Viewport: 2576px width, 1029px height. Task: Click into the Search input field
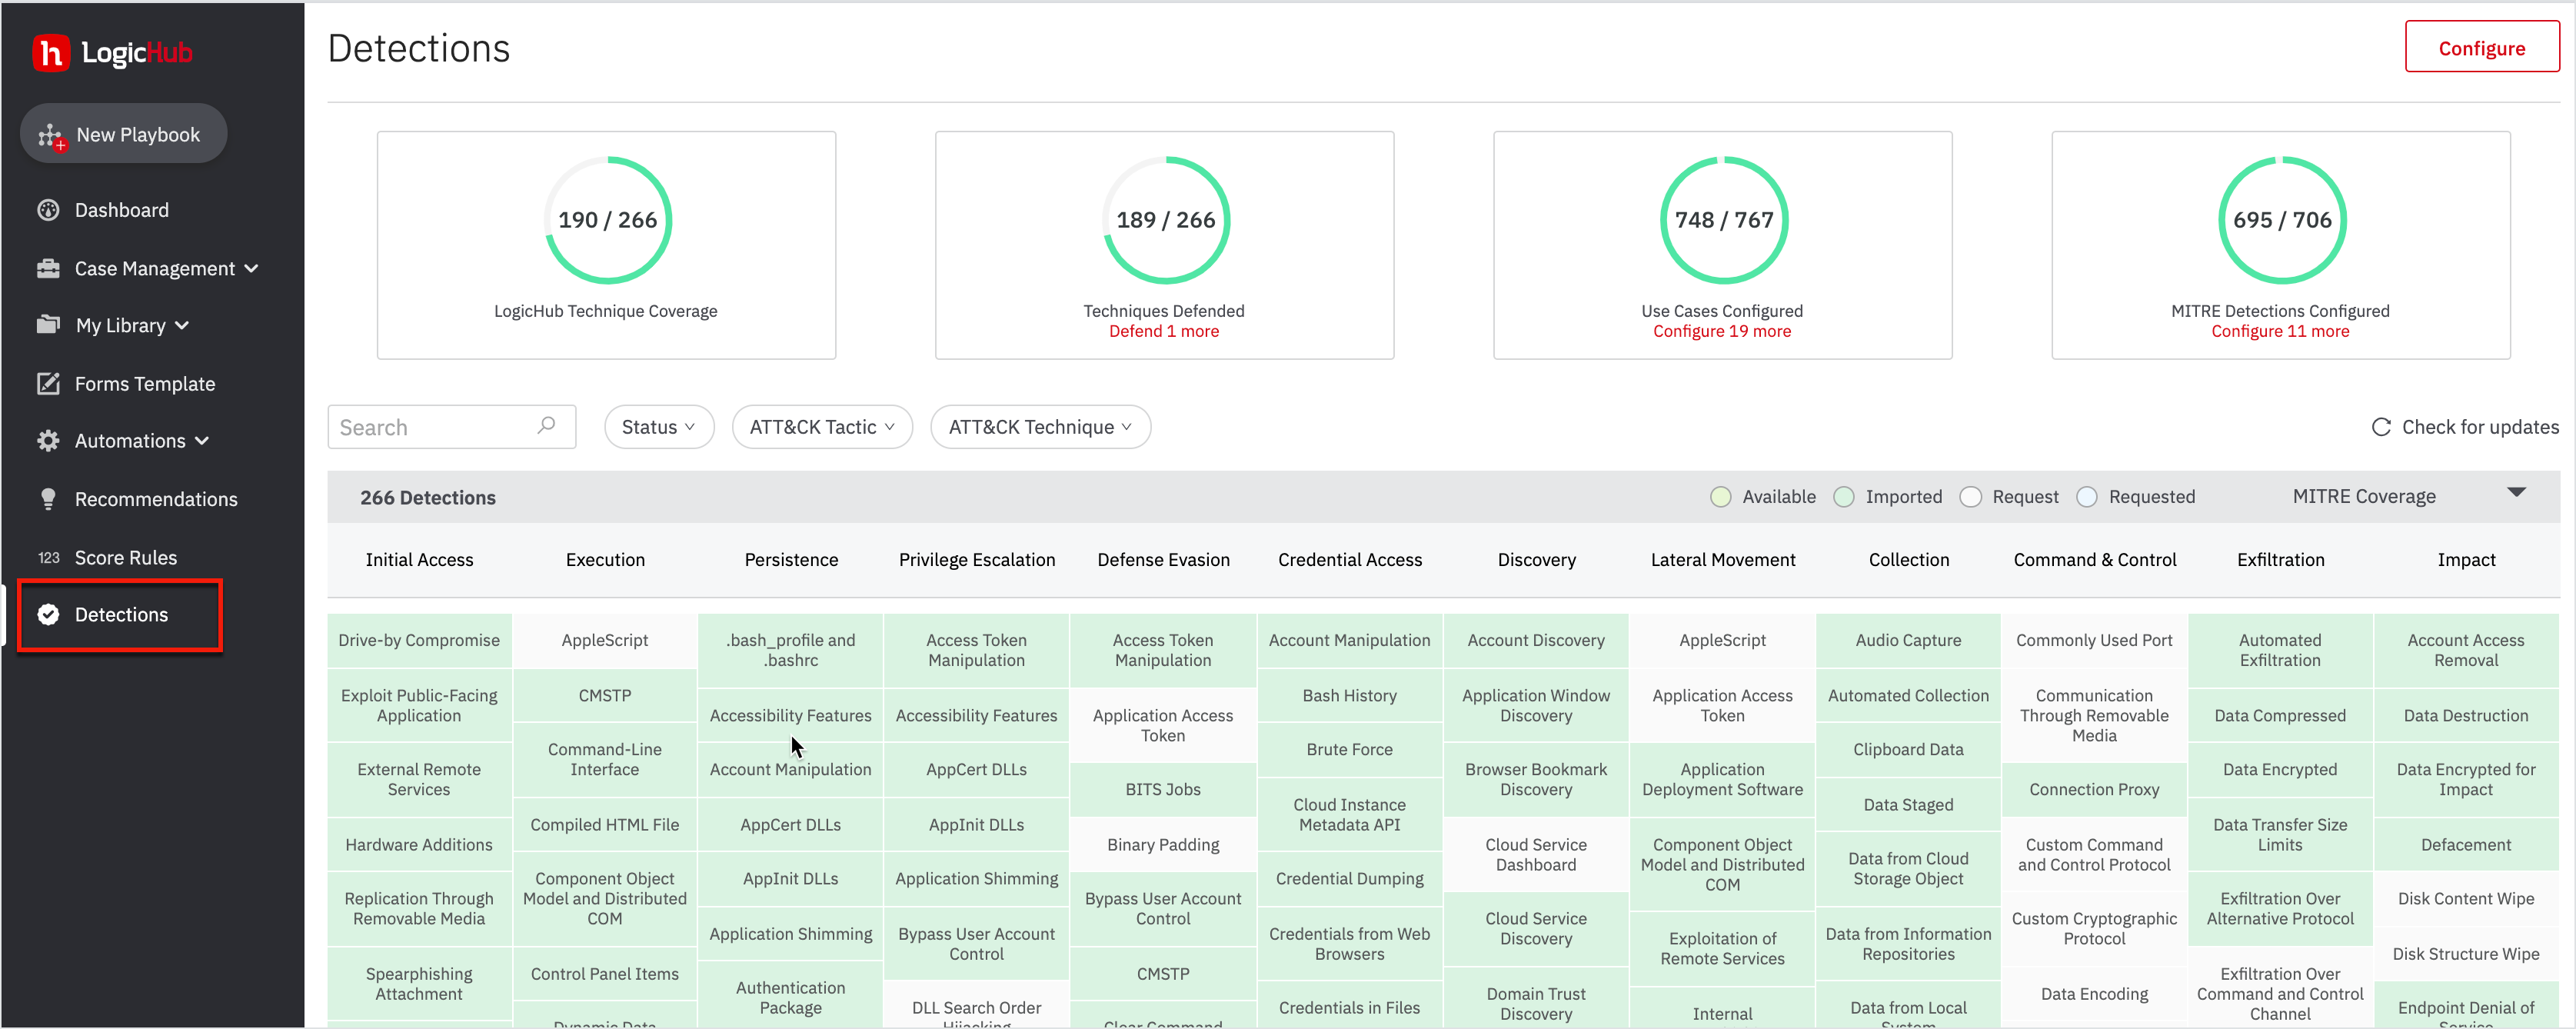click(x=451, y=427)
